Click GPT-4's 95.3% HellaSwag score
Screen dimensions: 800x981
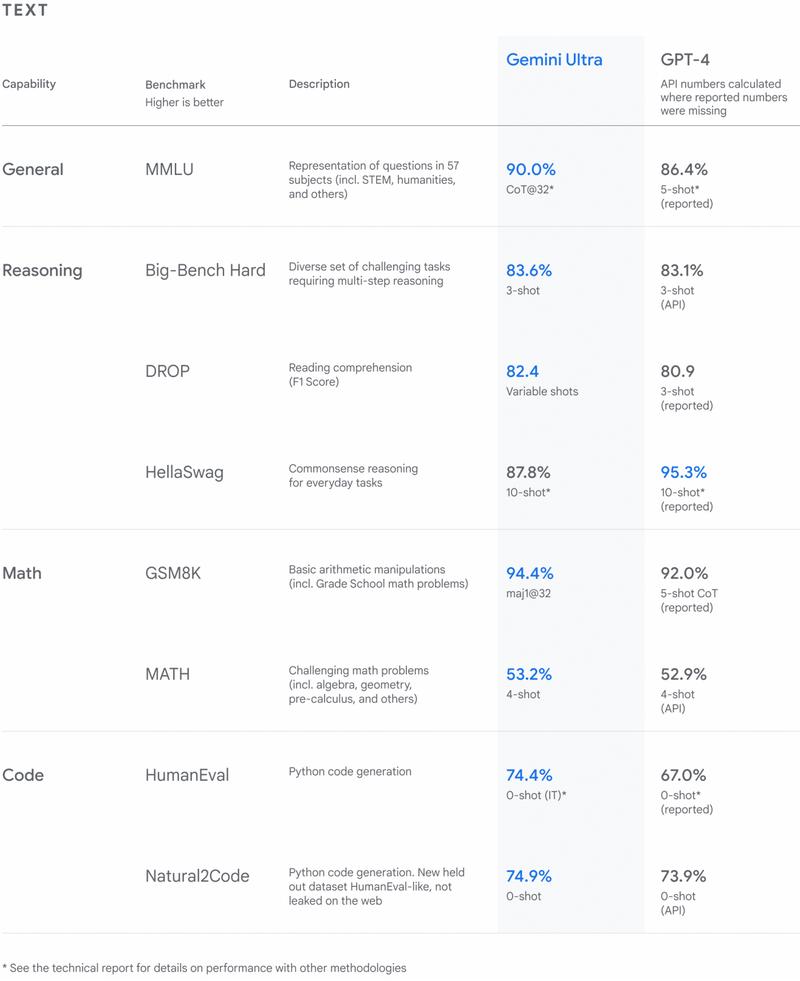pyautogui.click(x=685, y=472)
